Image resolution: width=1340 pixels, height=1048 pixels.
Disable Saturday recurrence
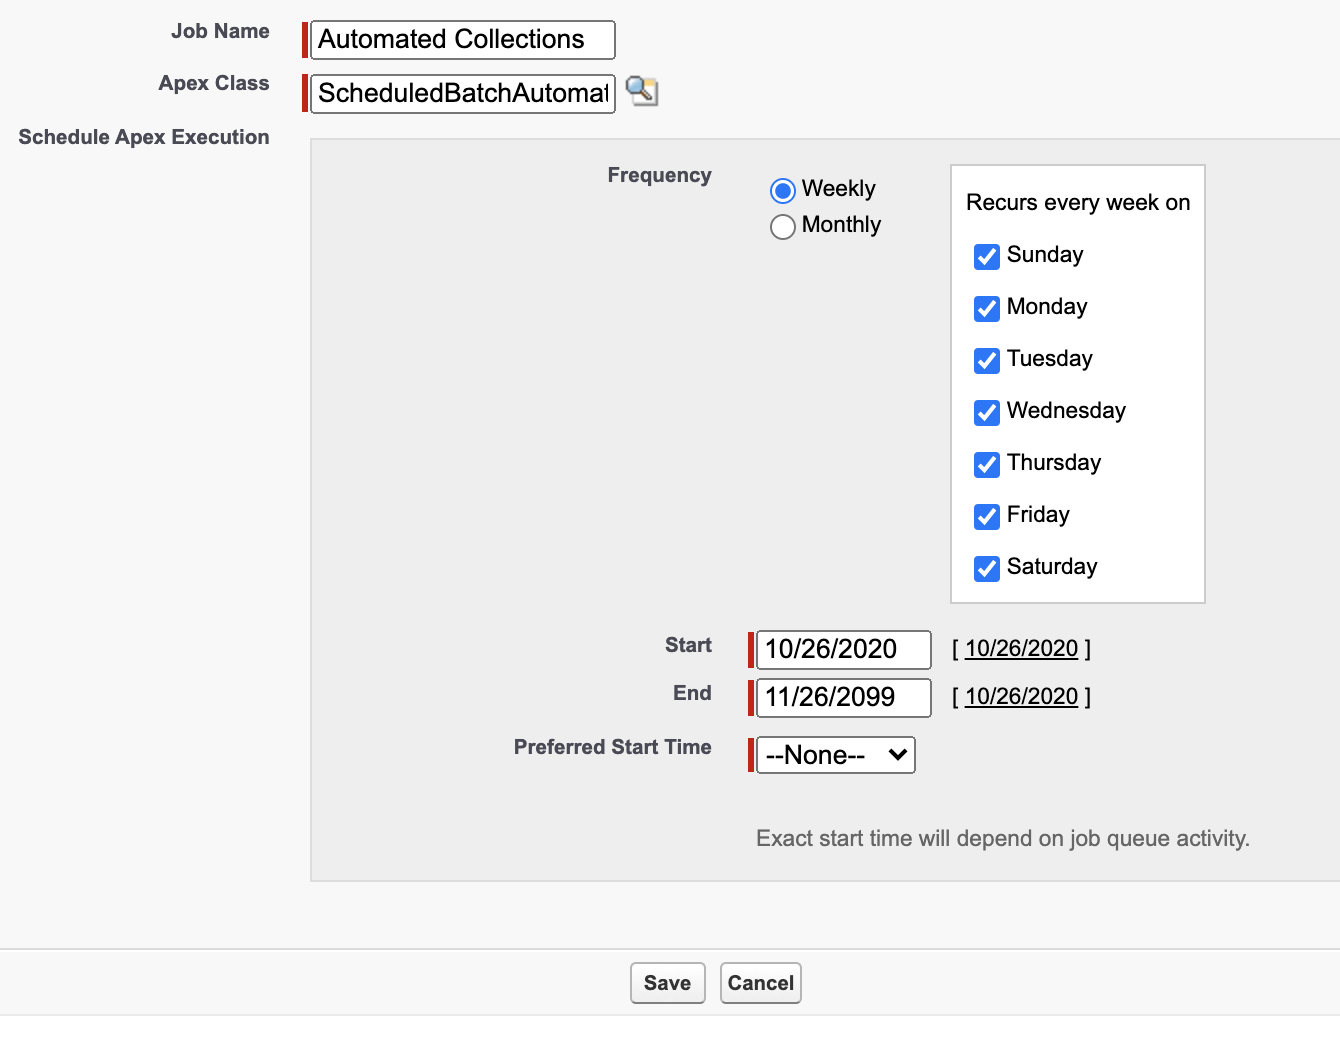[x=987, y=569]
